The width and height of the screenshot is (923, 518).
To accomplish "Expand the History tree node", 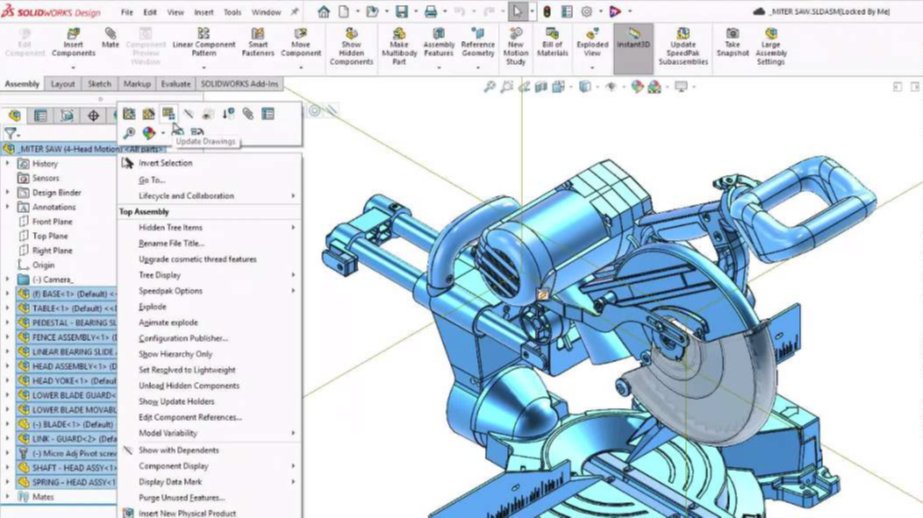I will tap(8, 163).
